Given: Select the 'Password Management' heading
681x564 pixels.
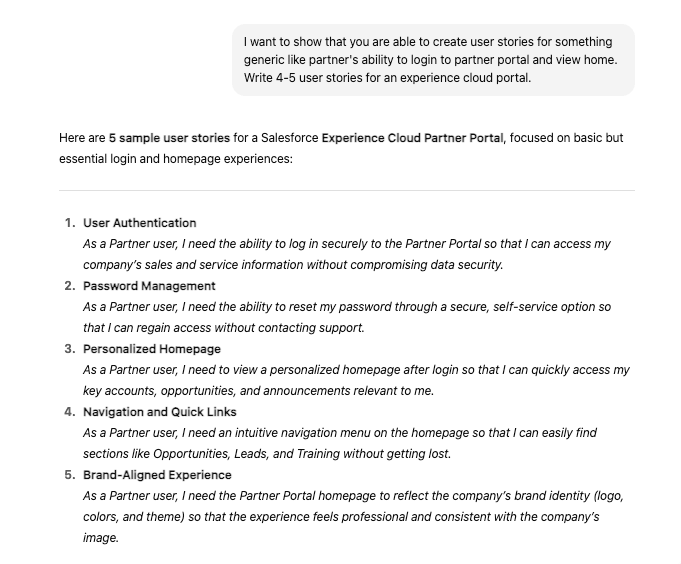Looking at the screenshot, I should (149, 286).
